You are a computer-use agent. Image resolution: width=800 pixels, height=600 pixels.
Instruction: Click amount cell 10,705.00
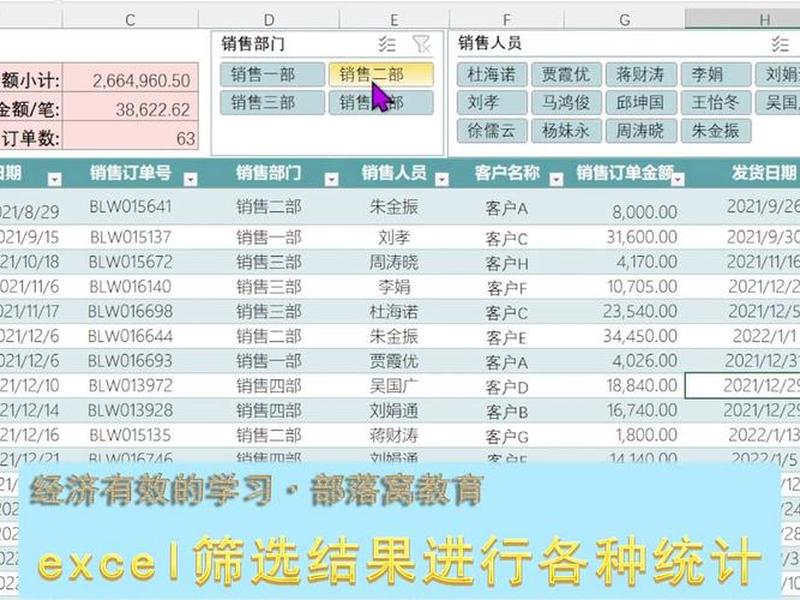pos(624,287)
